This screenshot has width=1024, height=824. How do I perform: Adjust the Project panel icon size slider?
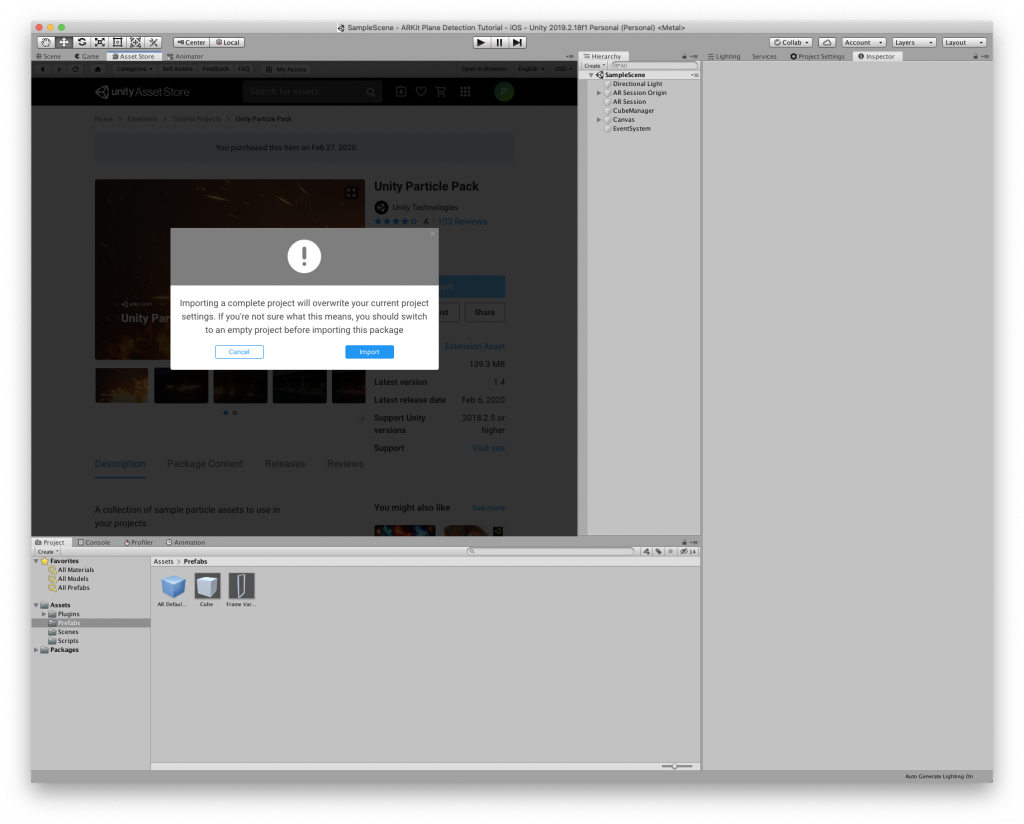click(676, 767)
